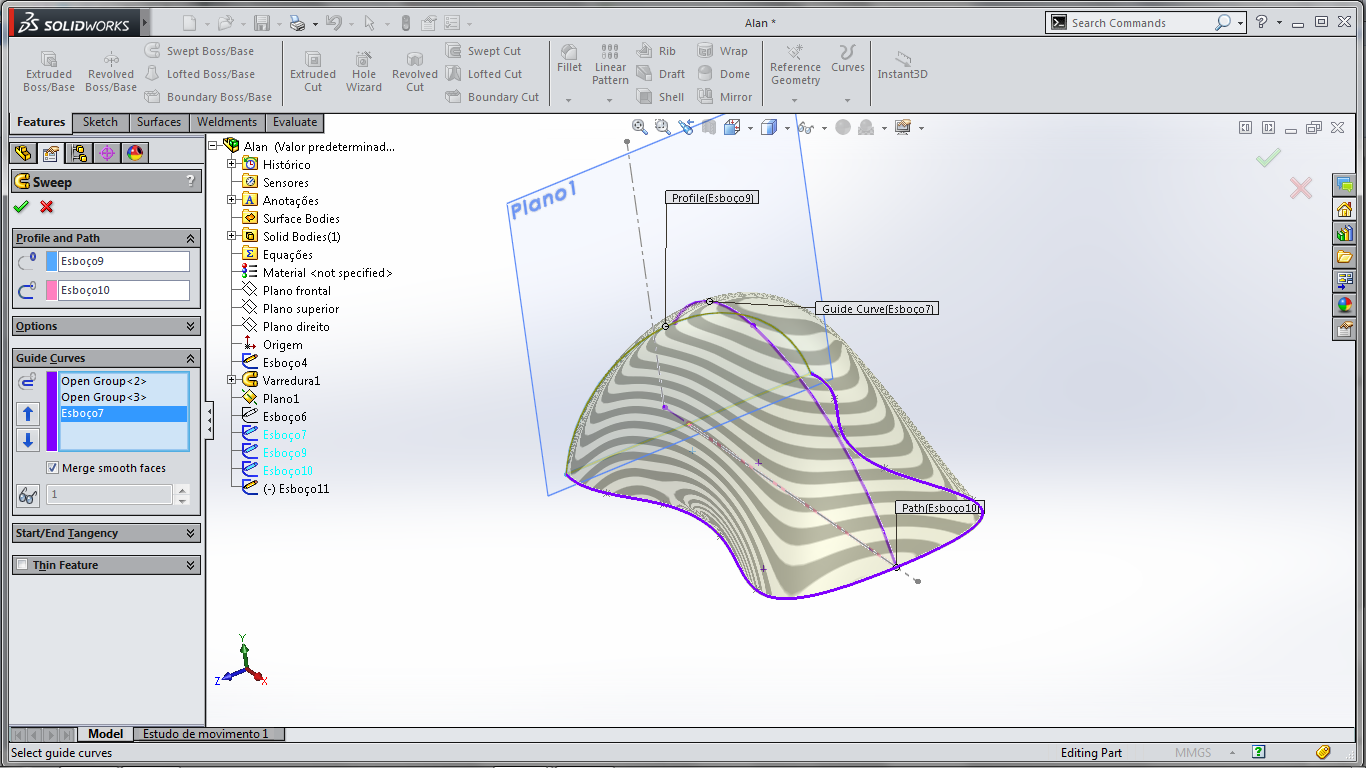
Task: Switch to the Surfaces tab
Action: (x=159, y=122)
